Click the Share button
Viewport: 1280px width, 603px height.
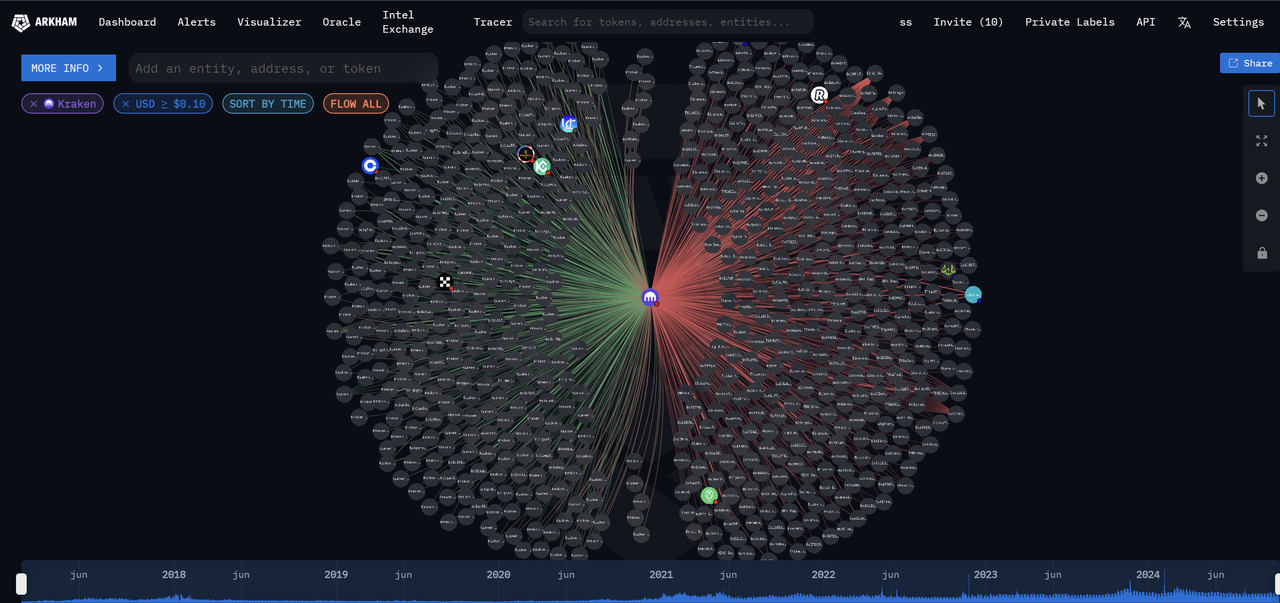1250,63
